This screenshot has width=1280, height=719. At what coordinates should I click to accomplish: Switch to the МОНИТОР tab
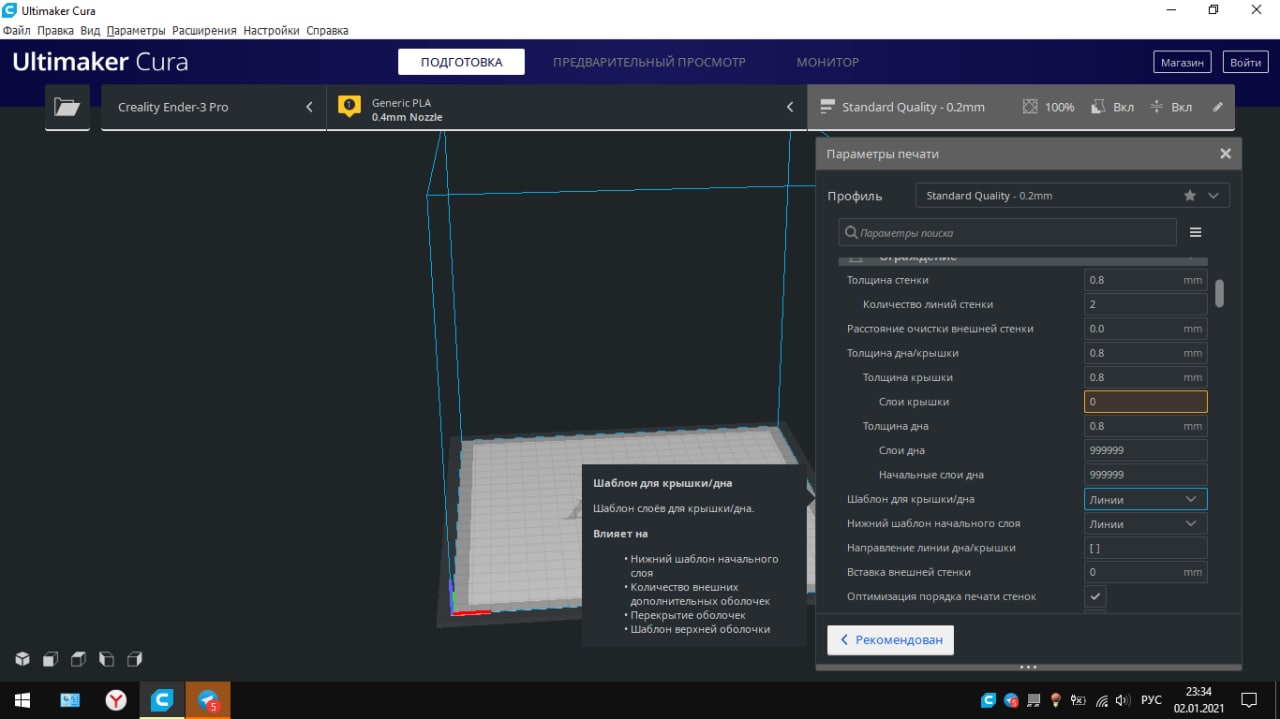click(x=827, y=62)
